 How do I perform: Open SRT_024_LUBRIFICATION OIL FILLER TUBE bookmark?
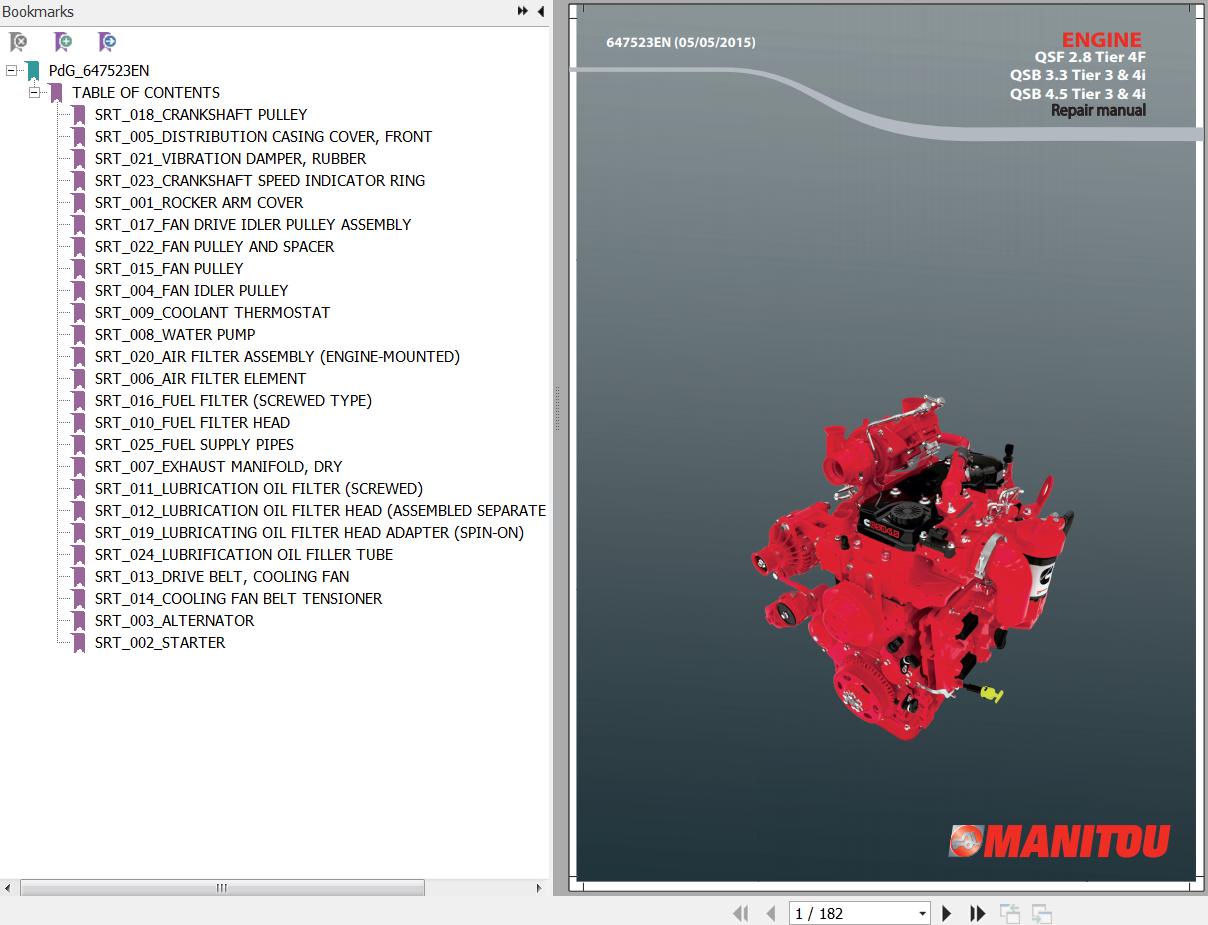point(244,555)
